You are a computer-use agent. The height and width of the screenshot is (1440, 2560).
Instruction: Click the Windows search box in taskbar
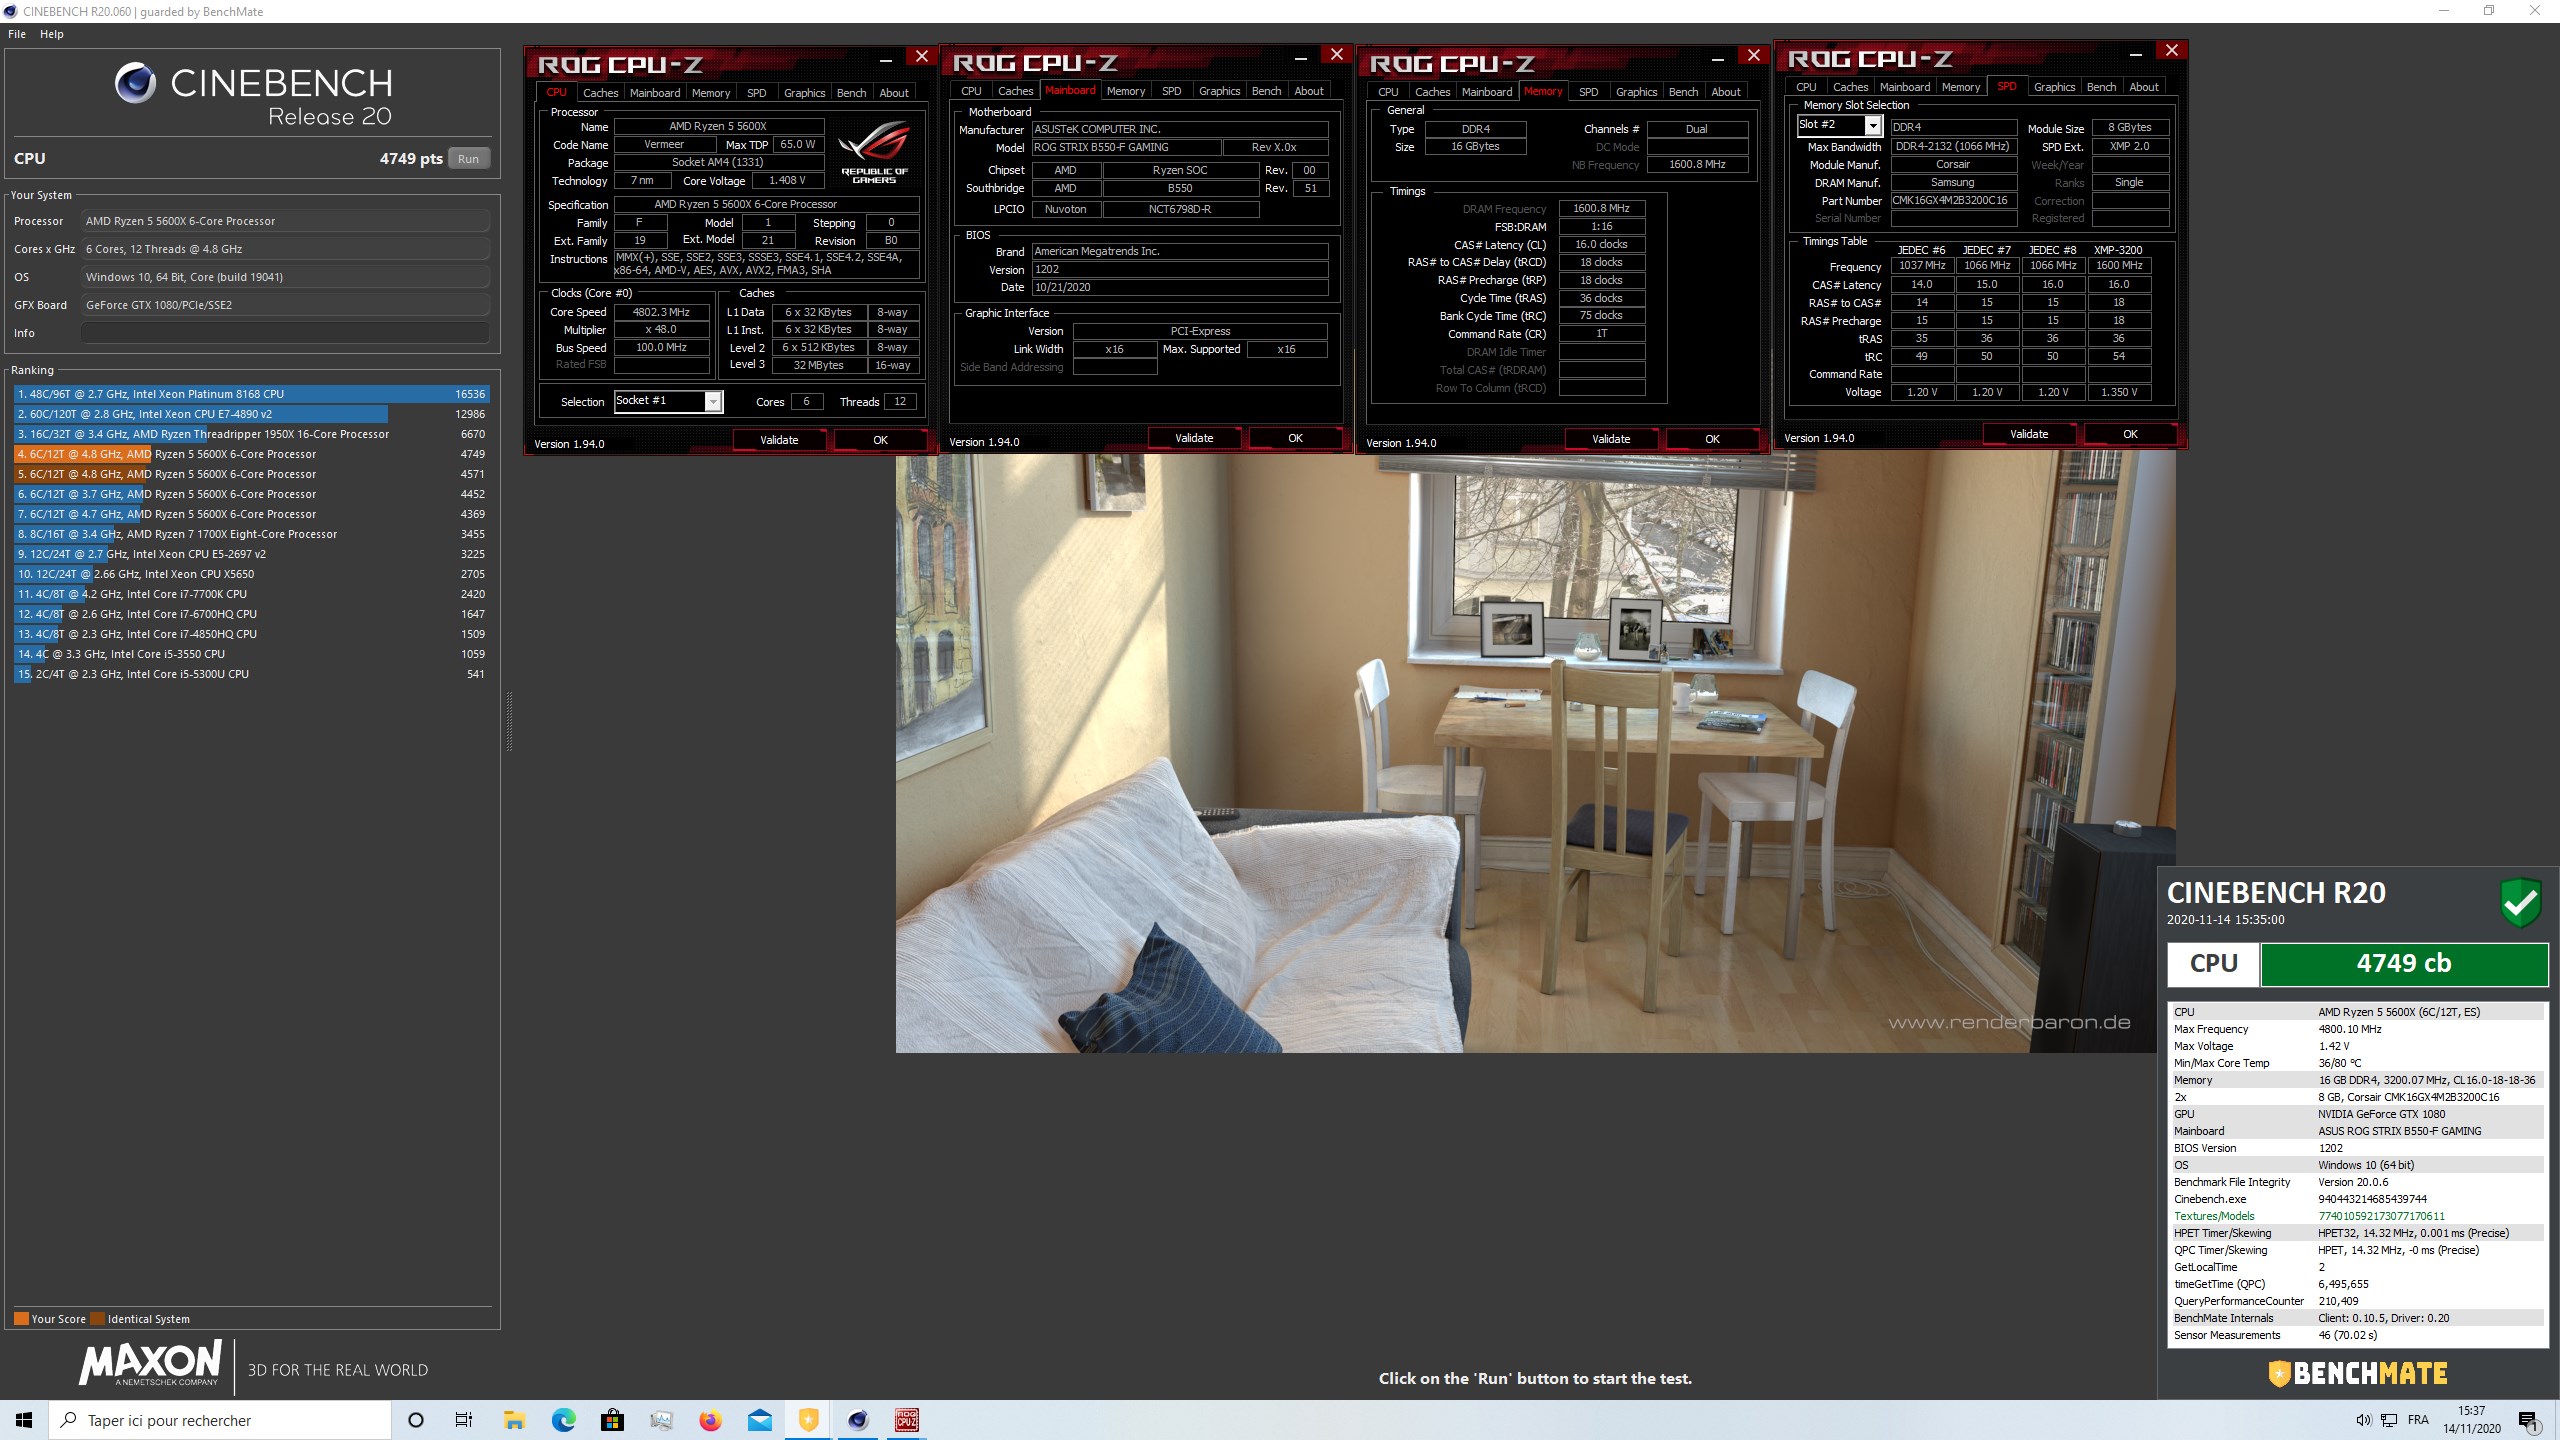(x=220, y=1420)
